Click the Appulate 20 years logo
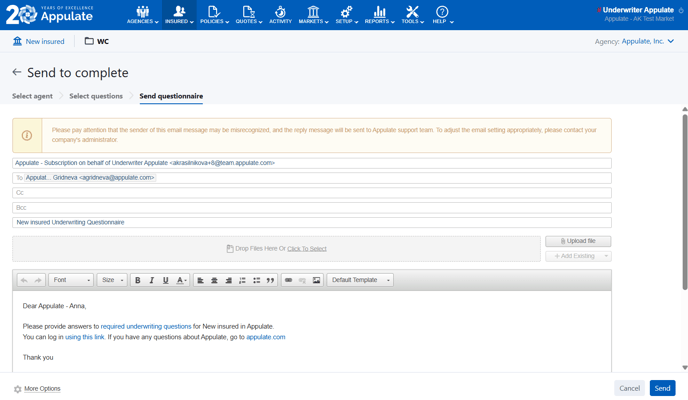688x400 pixels. [x=49, y=14]
